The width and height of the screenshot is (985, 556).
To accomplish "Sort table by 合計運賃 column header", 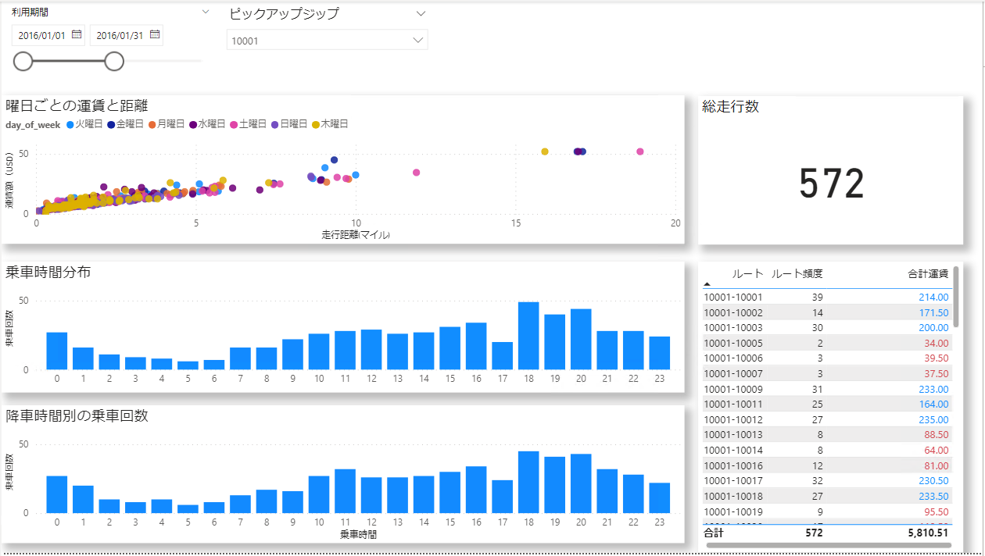I will pos(927,274).
